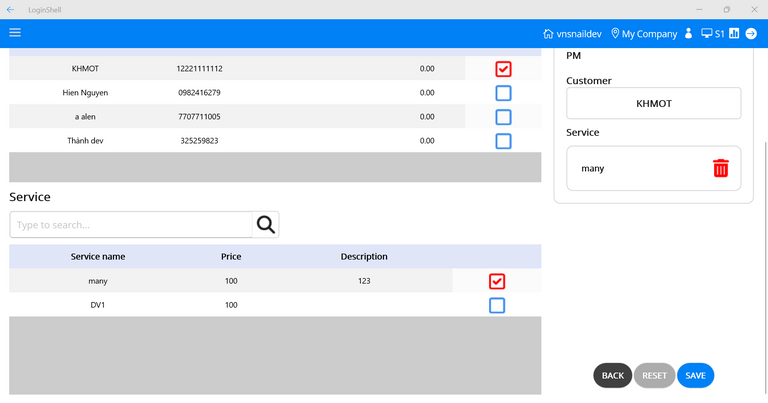
Task: Open the user profile icon
Action: [x=688, y=34]
